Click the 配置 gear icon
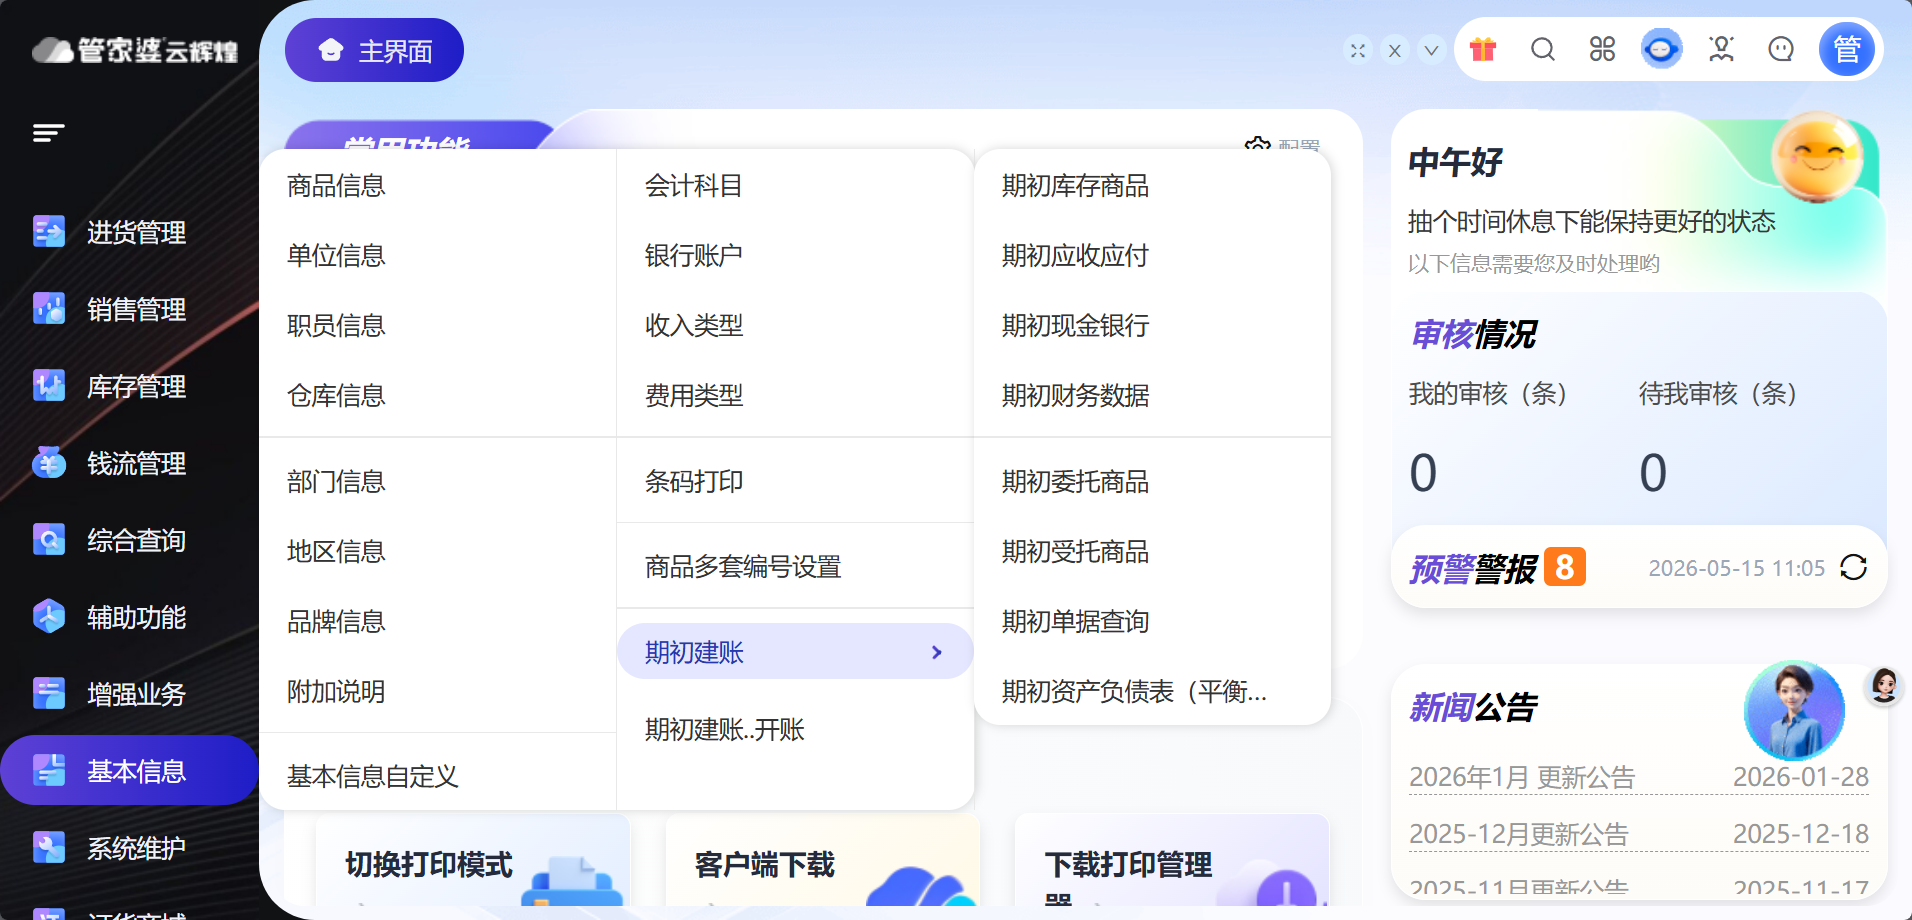Image resolution: width=1912 pixels, height=920 pixels. 1257,143
